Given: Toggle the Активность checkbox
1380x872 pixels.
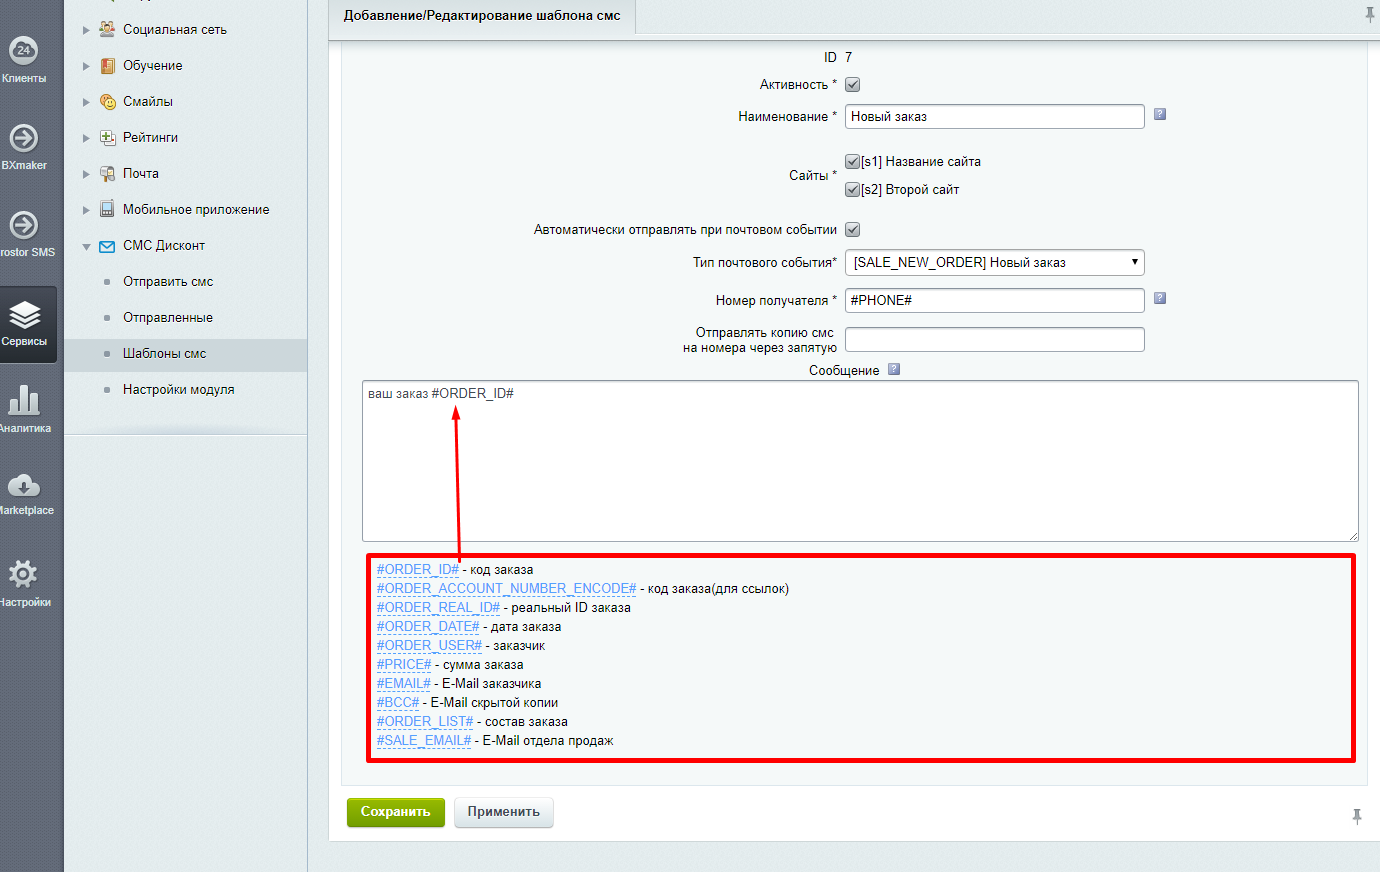Looking at the screenshot, I should (x=853, y=85).
